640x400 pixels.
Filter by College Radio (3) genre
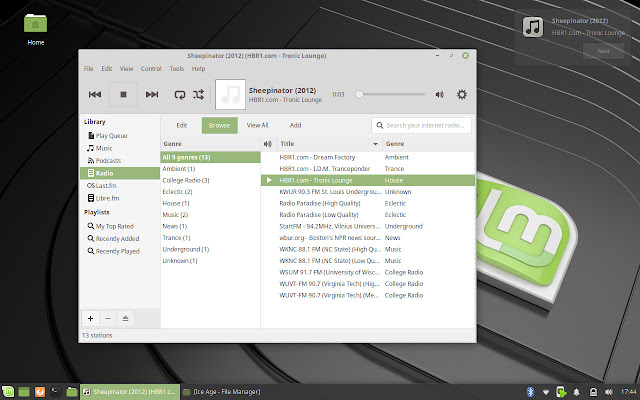(210, 180)
